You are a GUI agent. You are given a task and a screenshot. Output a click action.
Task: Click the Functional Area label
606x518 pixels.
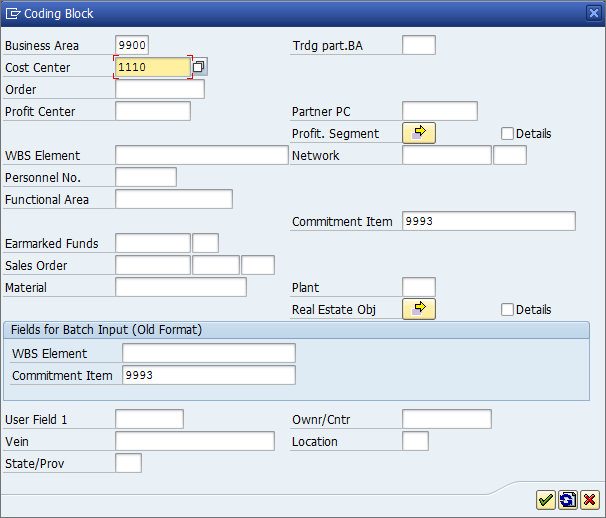click(x=47, y=199)
